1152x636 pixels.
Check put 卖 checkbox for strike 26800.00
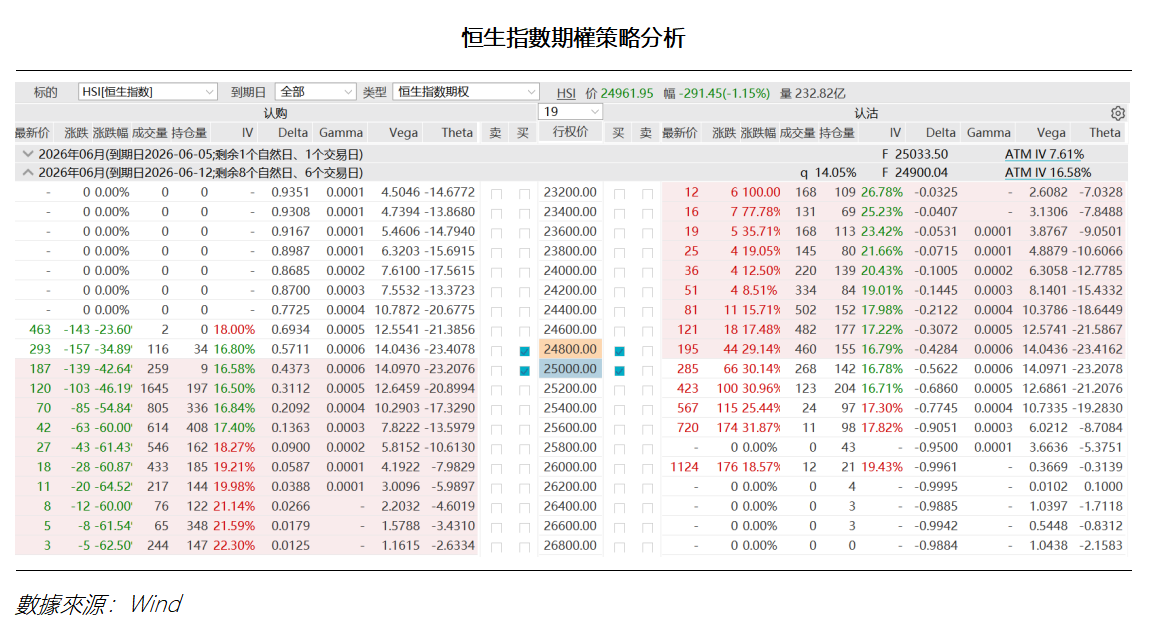(647, 547)
